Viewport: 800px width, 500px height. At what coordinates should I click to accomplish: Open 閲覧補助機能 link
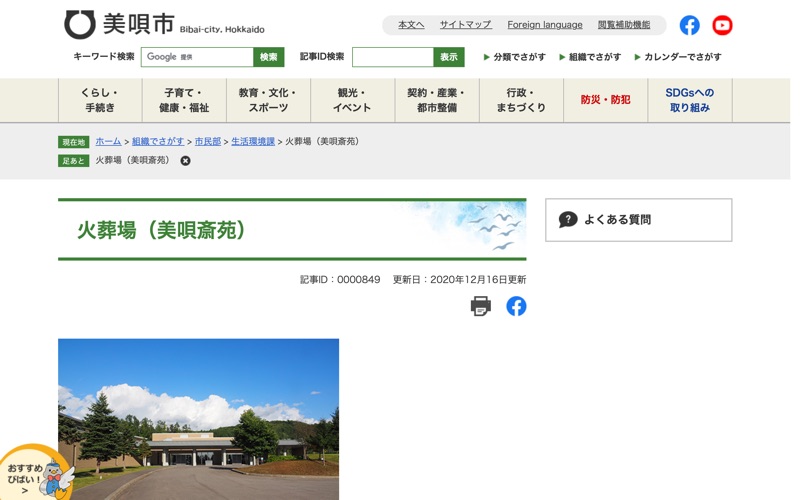tap(624, 24)
